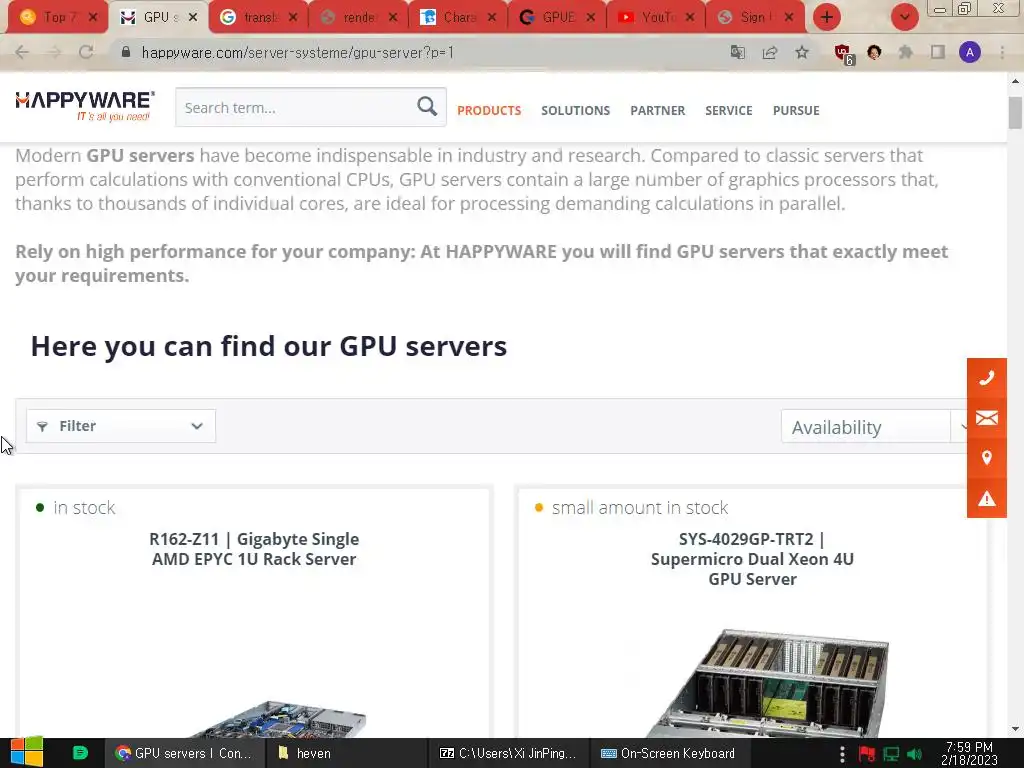
Task: Open heven folder taskbar button
Action: 346,753
